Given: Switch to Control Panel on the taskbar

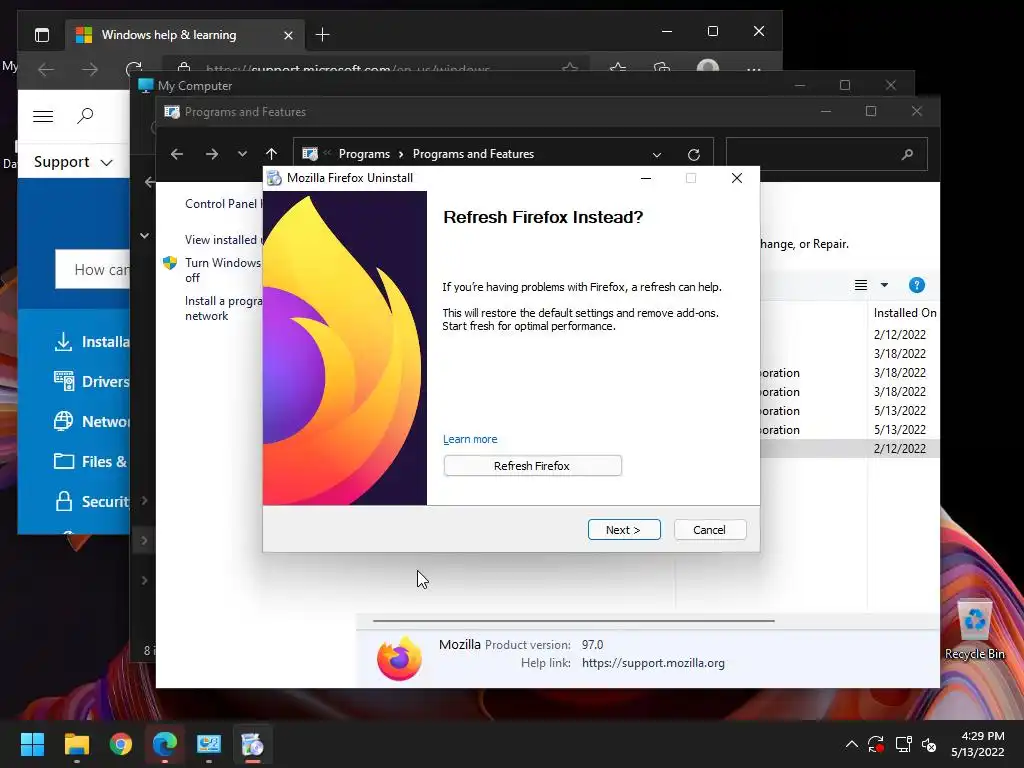Looking at the screenshot, I should (x=209, y=744).
